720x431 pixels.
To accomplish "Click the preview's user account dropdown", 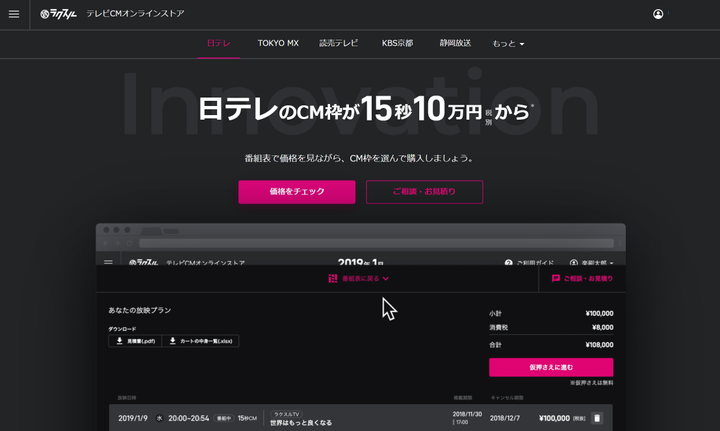I will [591, 263].
